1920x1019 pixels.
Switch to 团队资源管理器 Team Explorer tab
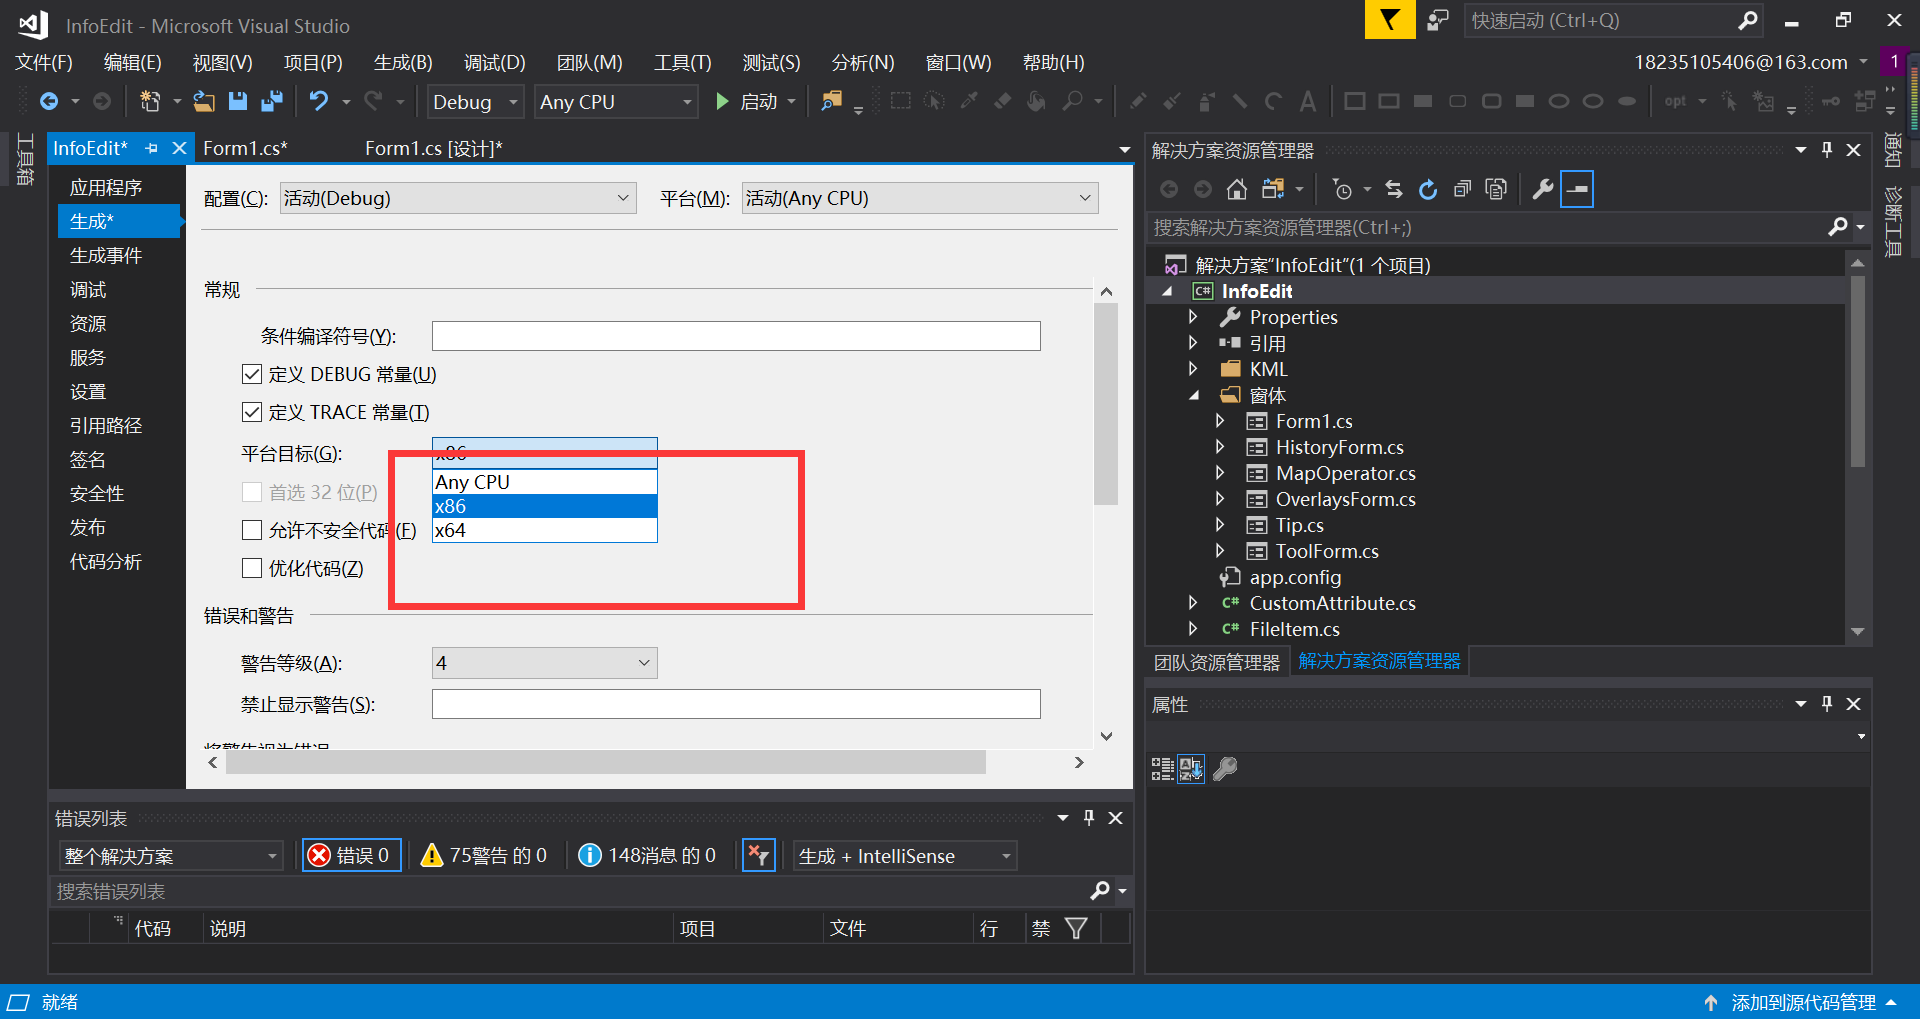pos(1216,662)
